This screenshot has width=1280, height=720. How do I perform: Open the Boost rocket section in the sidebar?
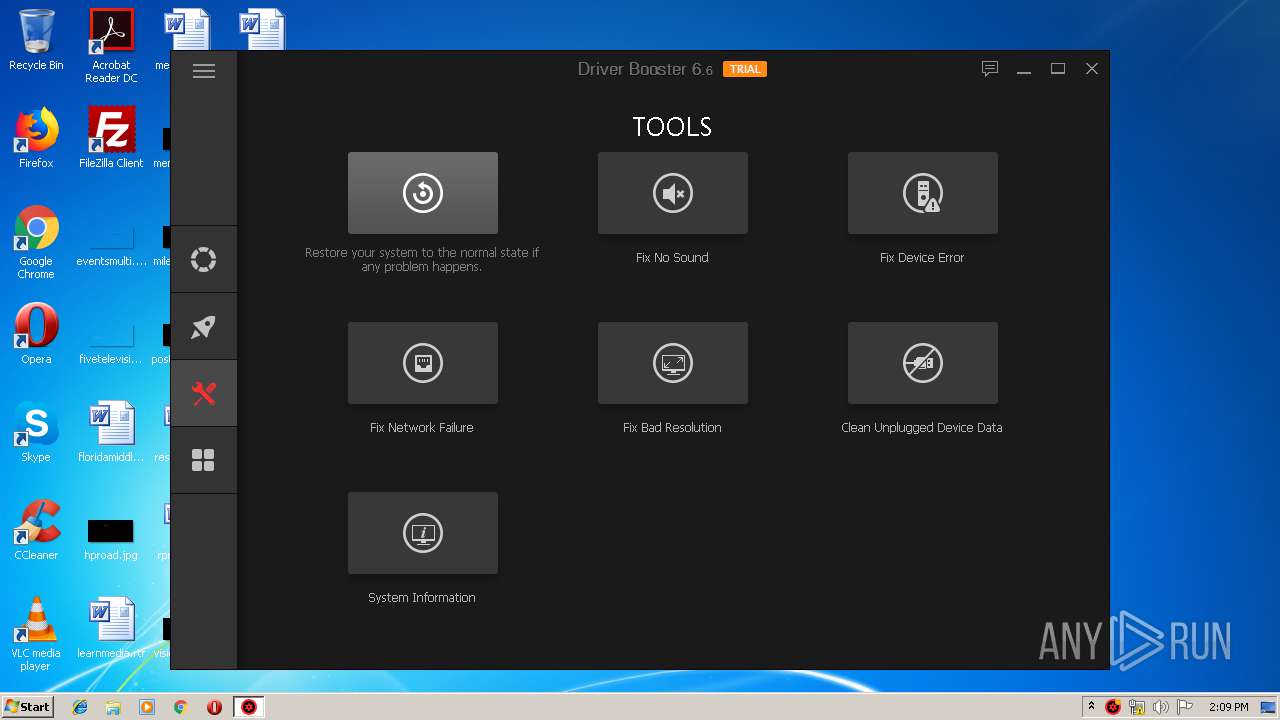point(204,327)
